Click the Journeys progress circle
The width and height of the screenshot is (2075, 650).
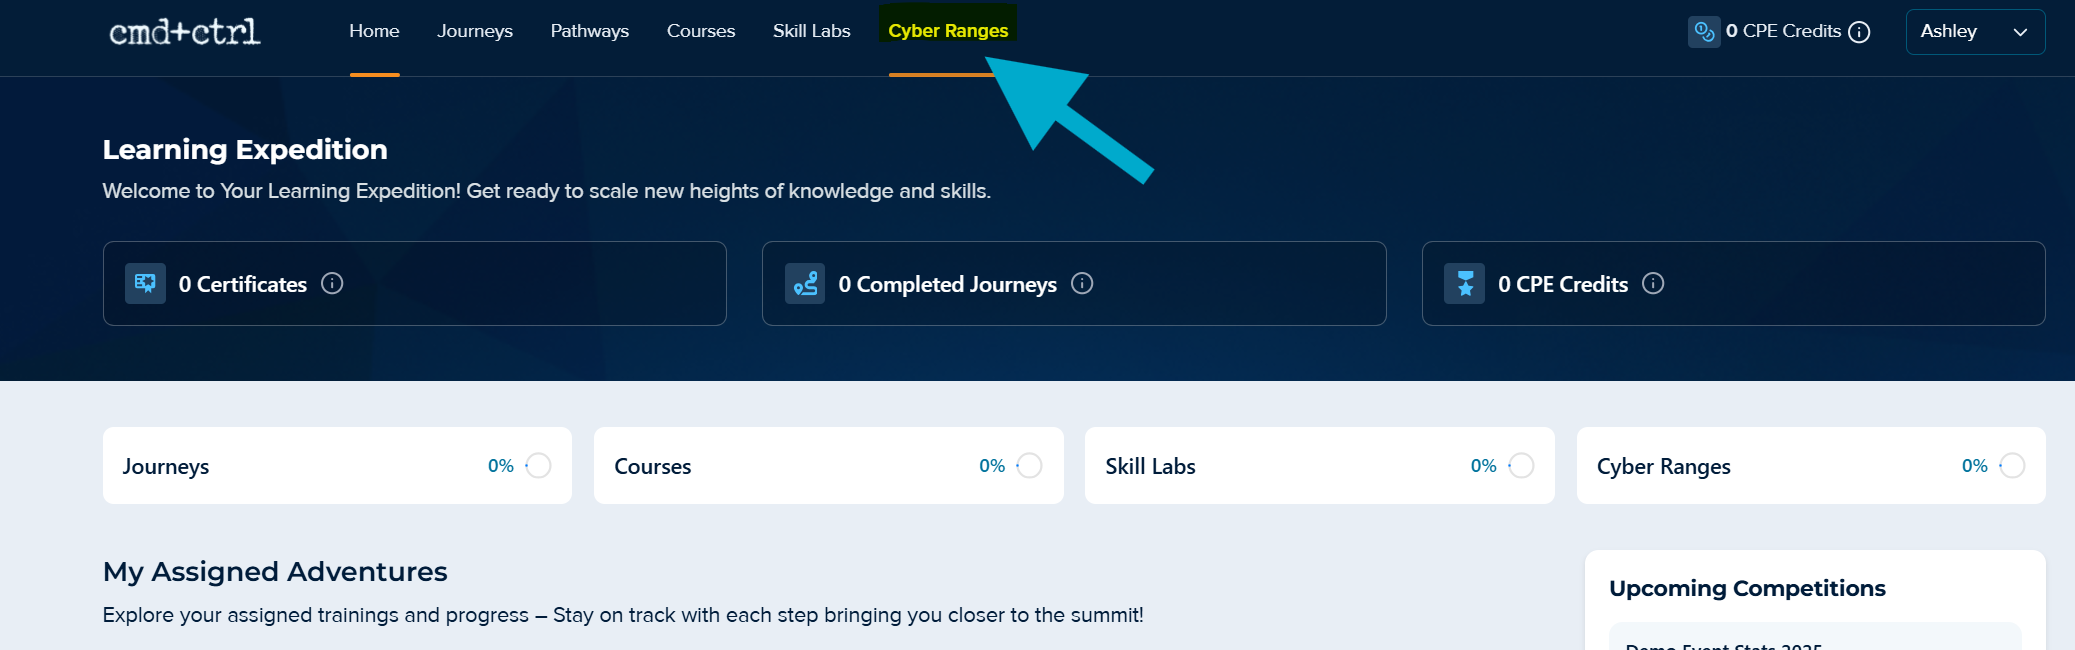point(538,466)
